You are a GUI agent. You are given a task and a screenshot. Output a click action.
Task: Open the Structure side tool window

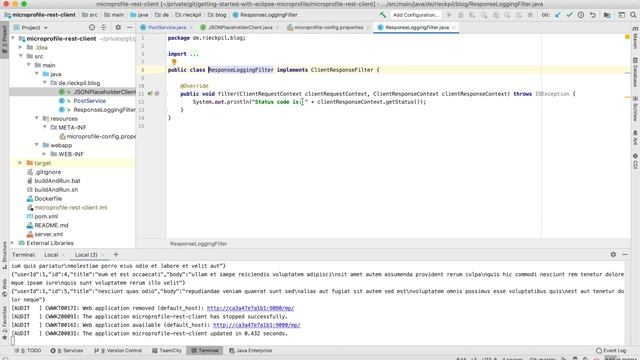(x=4, y=255)
